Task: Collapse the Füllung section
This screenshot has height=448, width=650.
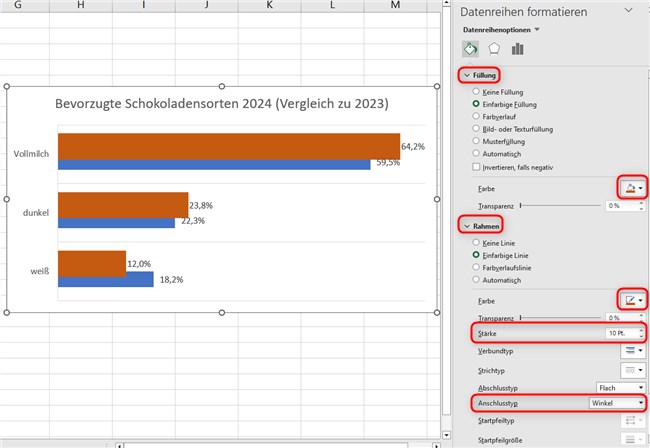Action: [479, 75]
